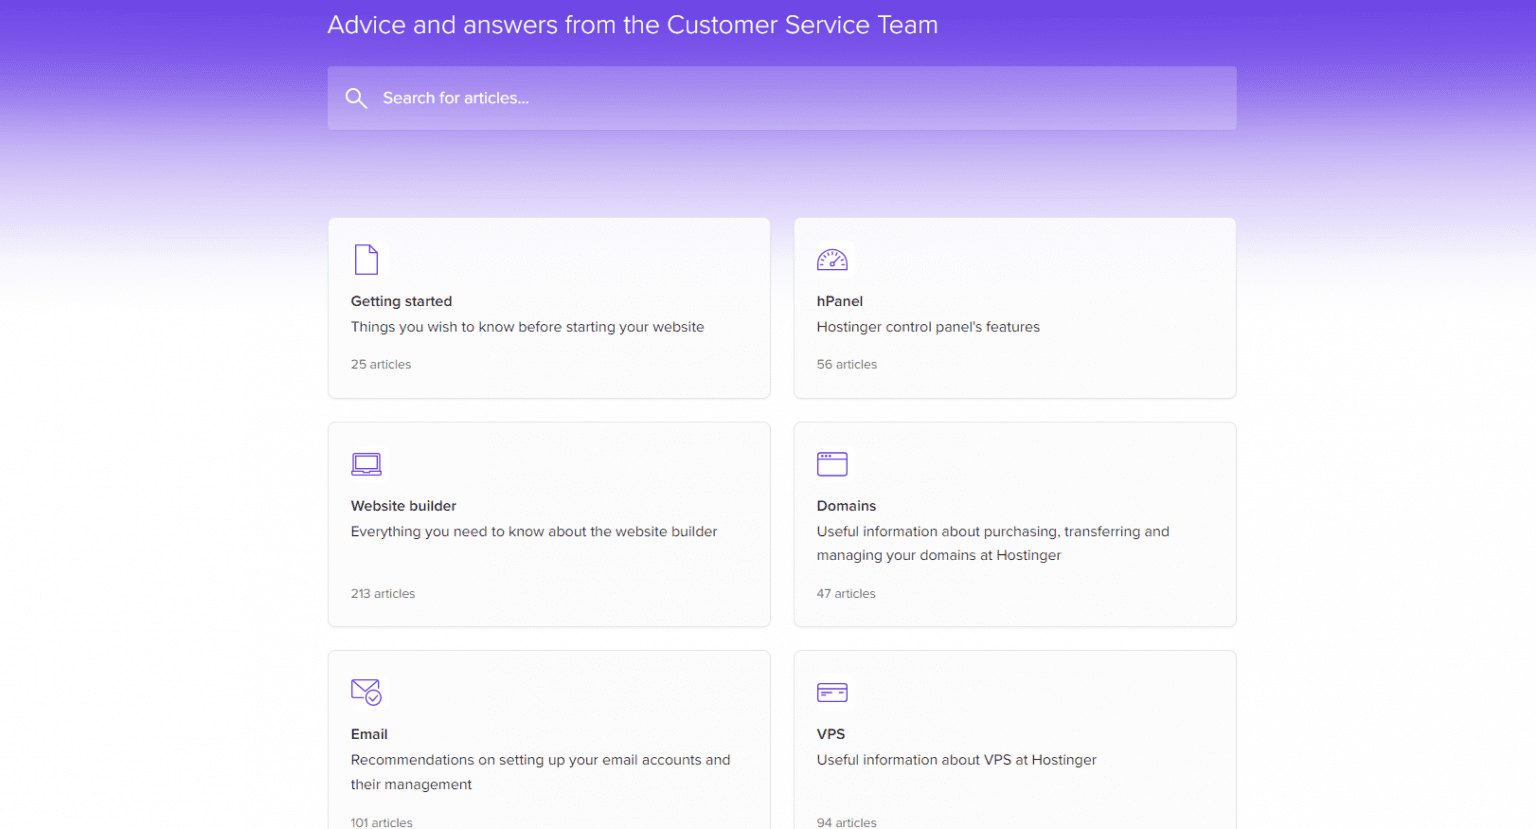Screen dimensions: 1536x829
Task: Click the Advice and answers page heading
Action: click(x=632, y=24)
